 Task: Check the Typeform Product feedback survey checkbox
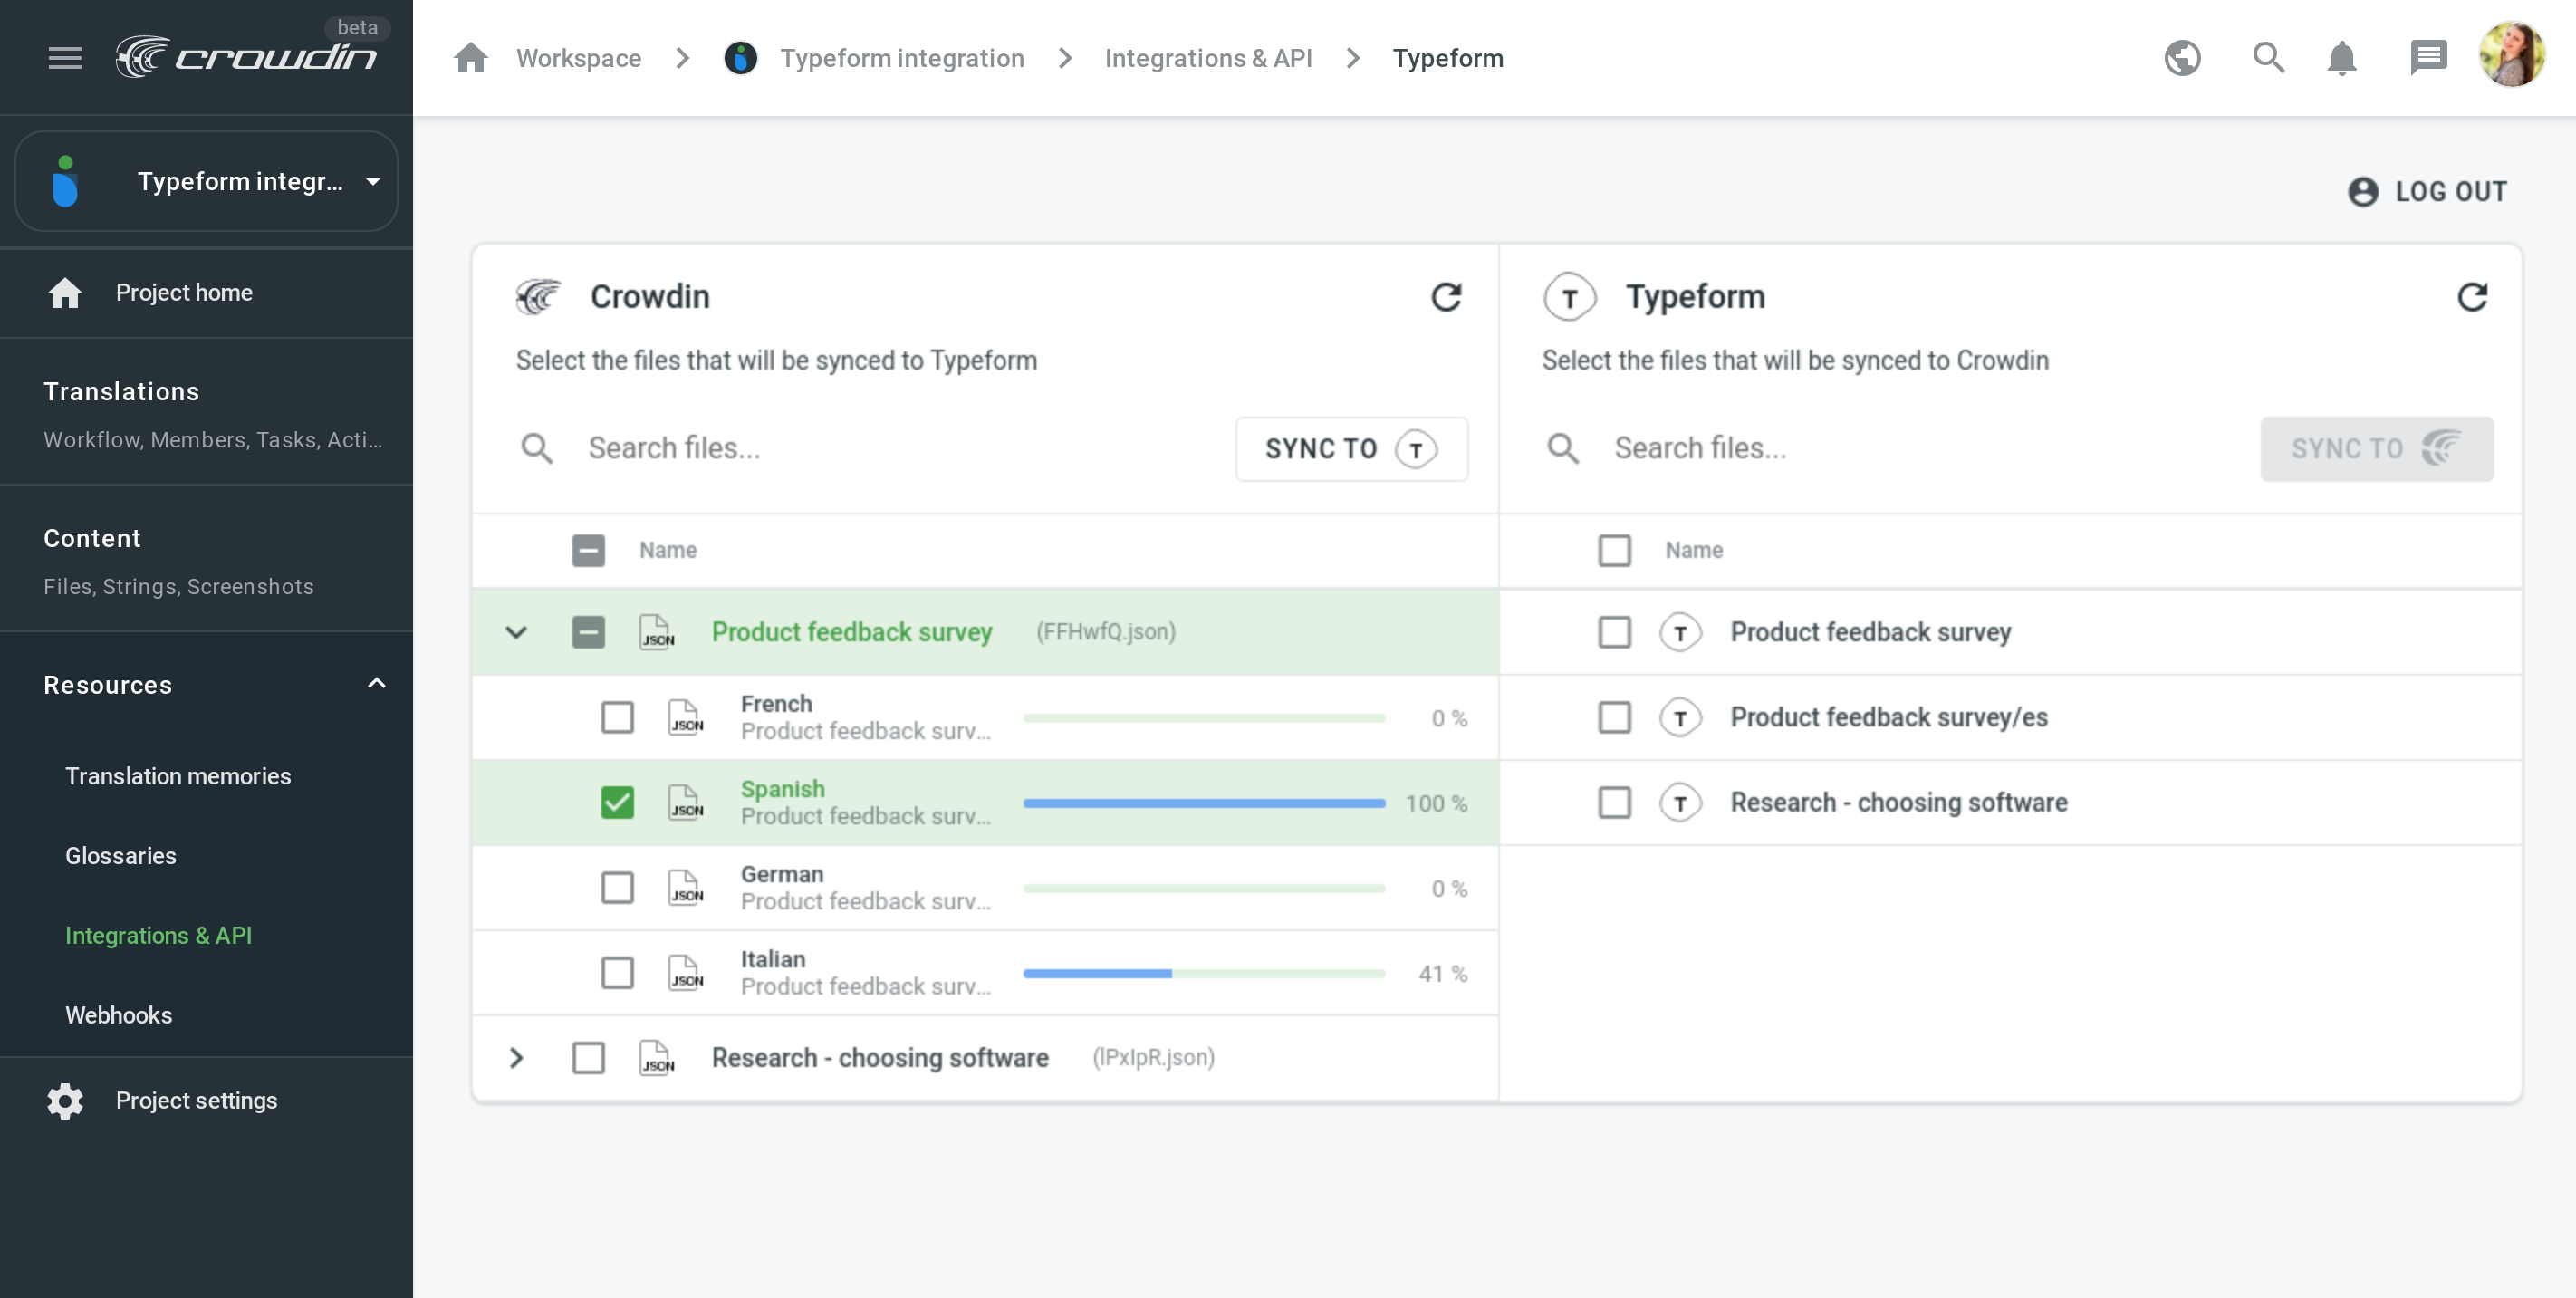click(x=1614, y=632)
